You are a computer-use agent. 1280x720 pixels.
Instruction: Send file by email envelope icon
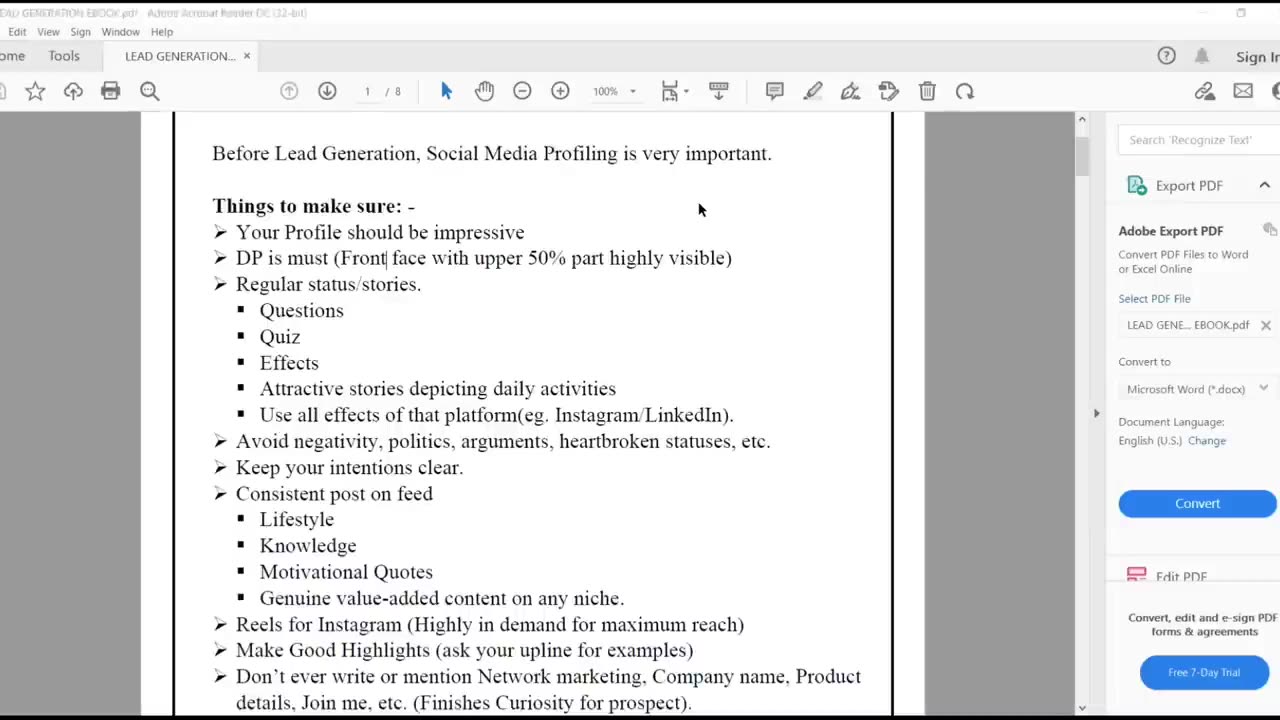pyautogui.click(x=1243, y=92)
